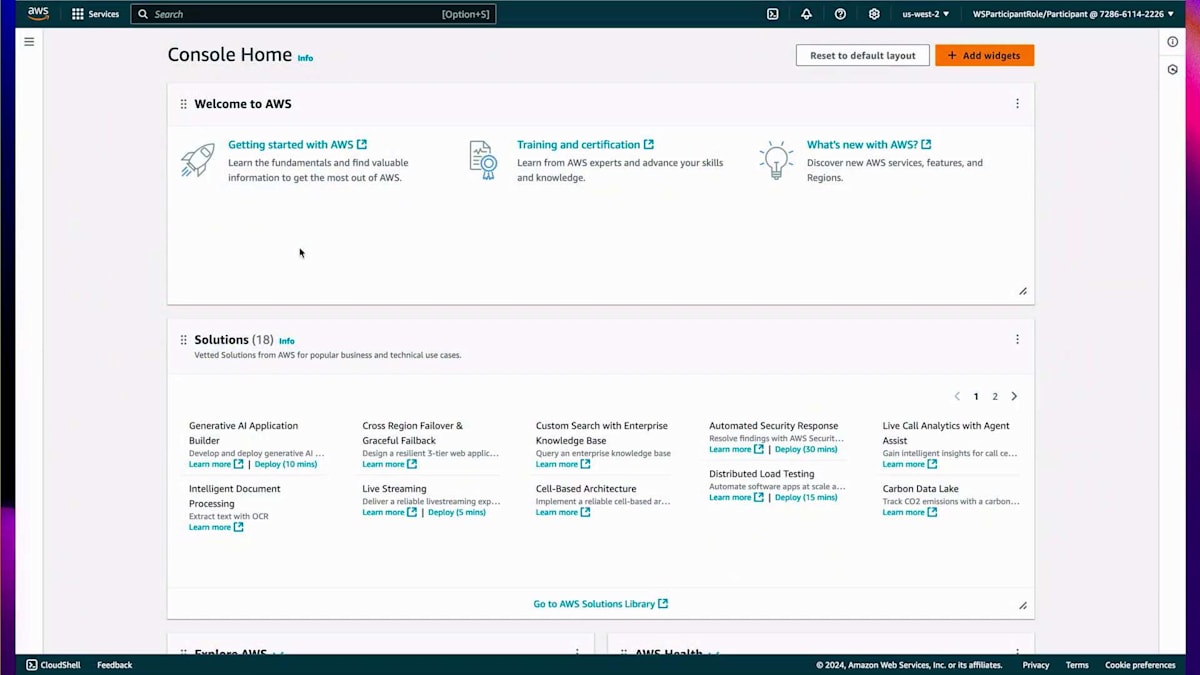Click the lightbulb icon
The height and width of the screenshot is (675, 1200).
pos(776,160)
